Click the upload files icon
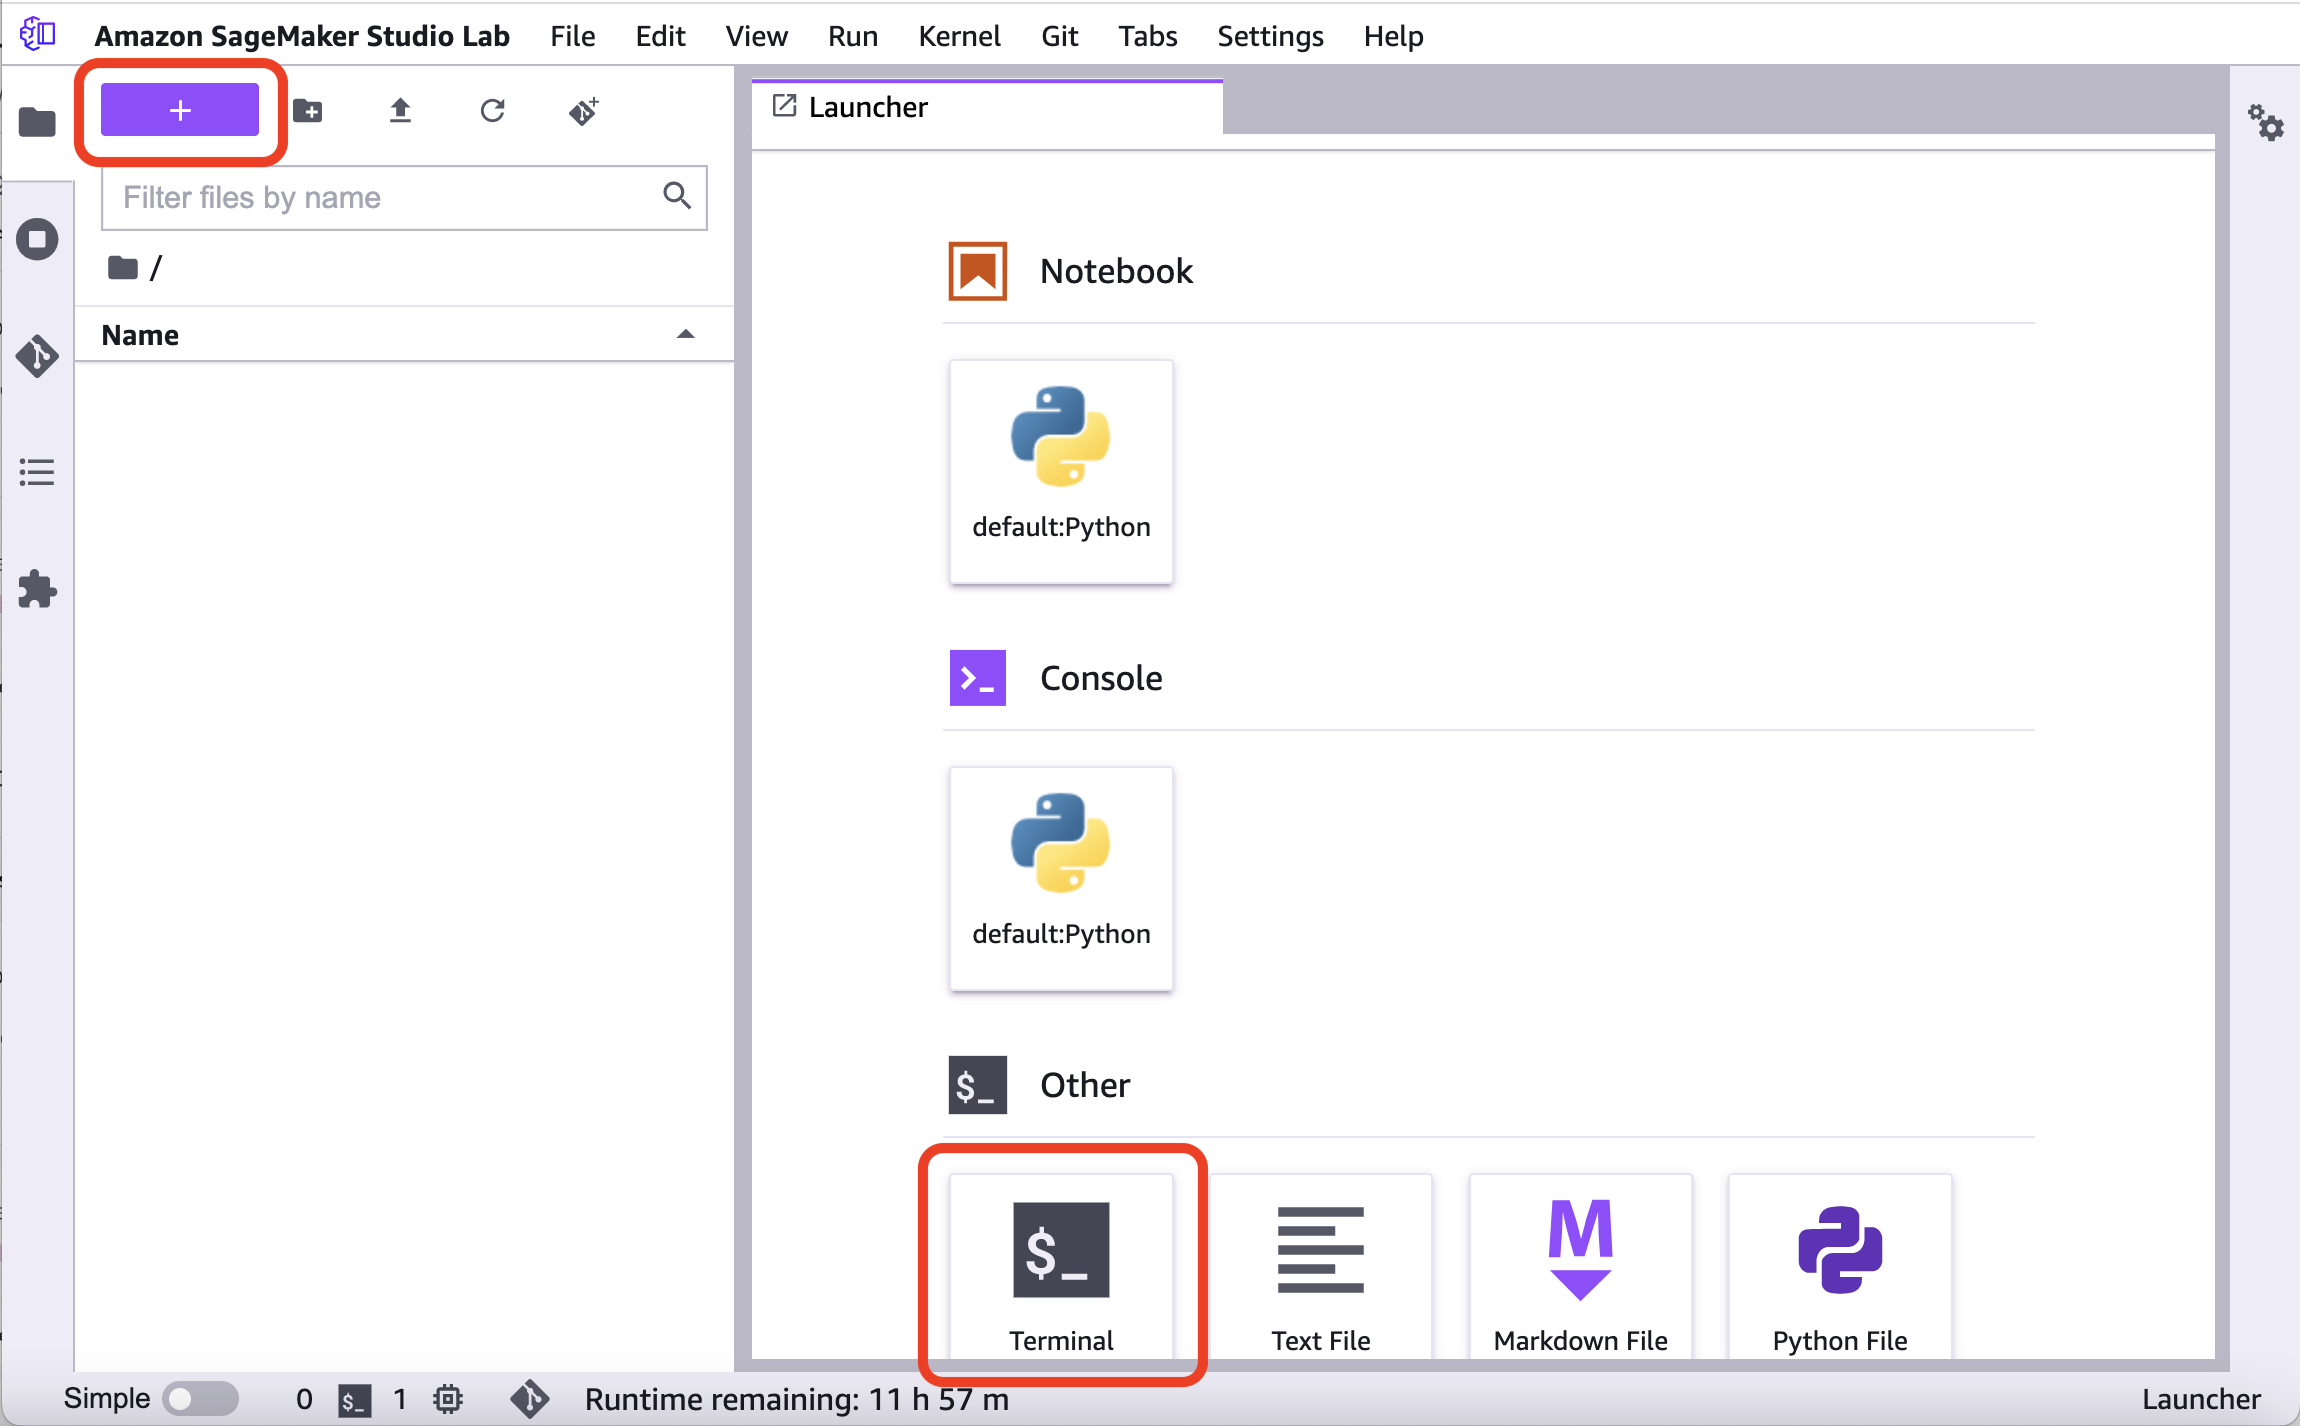The height and width of the screenshot is (1426, 2300). click(400, 110)
